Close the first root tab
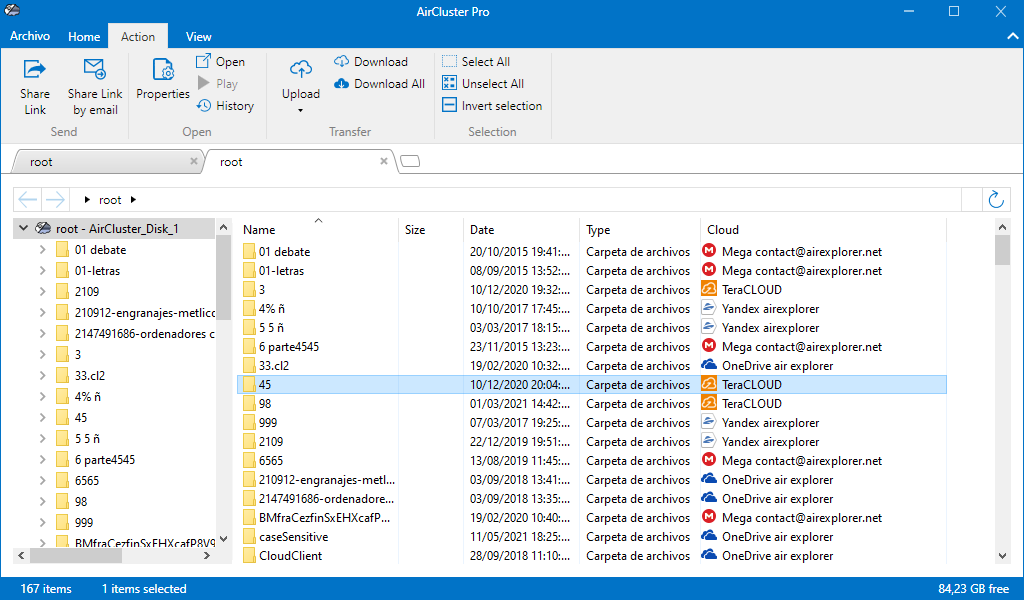The image size is (1024, 600). point(194,161)
